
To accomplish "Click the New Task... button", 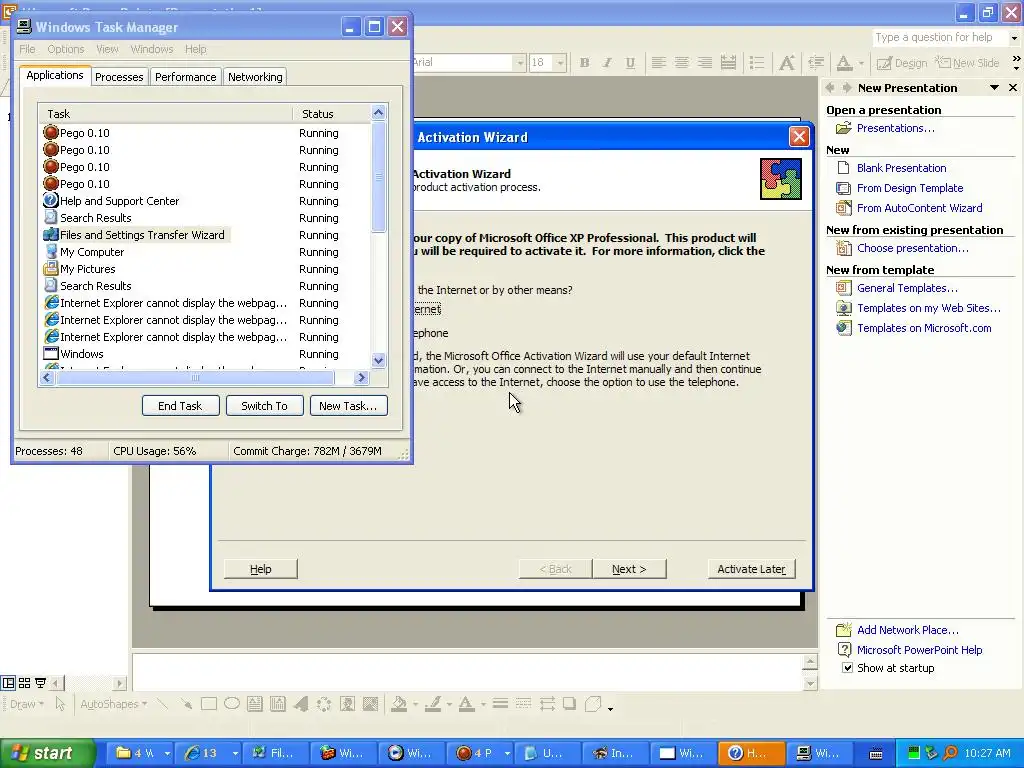I will pyautogui.click(x=348, y=406).
